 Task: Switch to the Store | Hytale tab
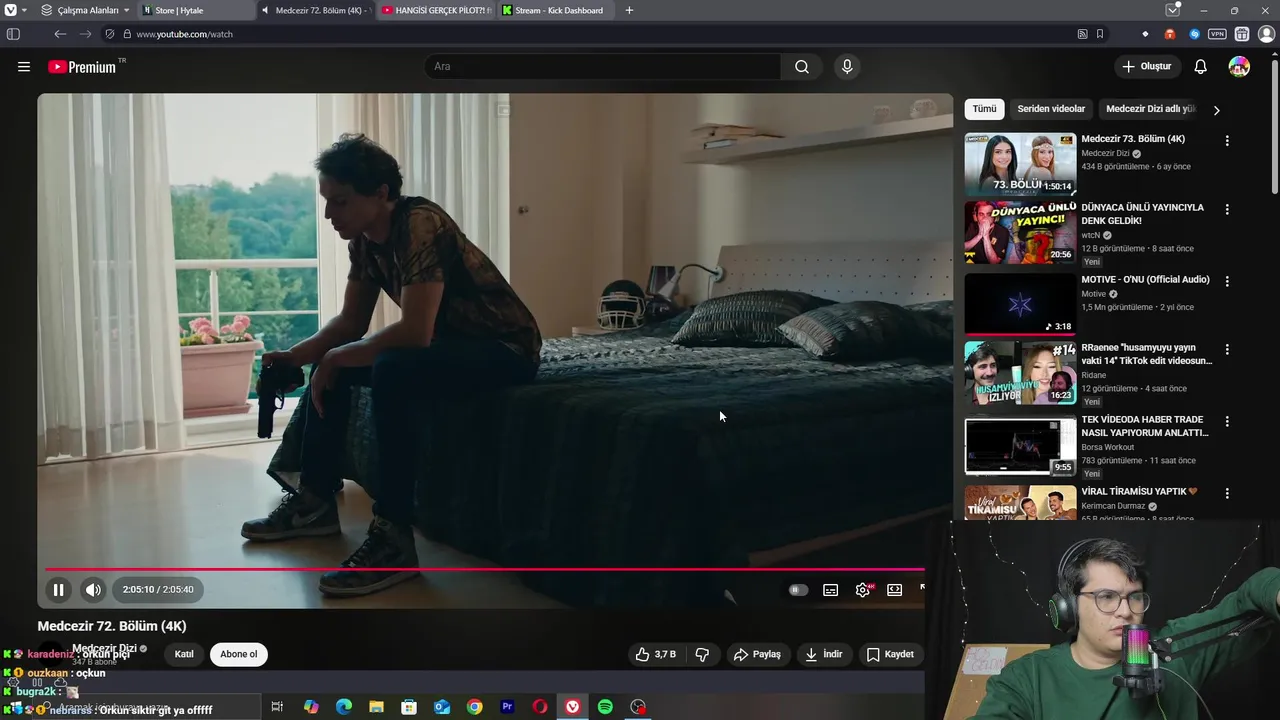tap(196, 10)
